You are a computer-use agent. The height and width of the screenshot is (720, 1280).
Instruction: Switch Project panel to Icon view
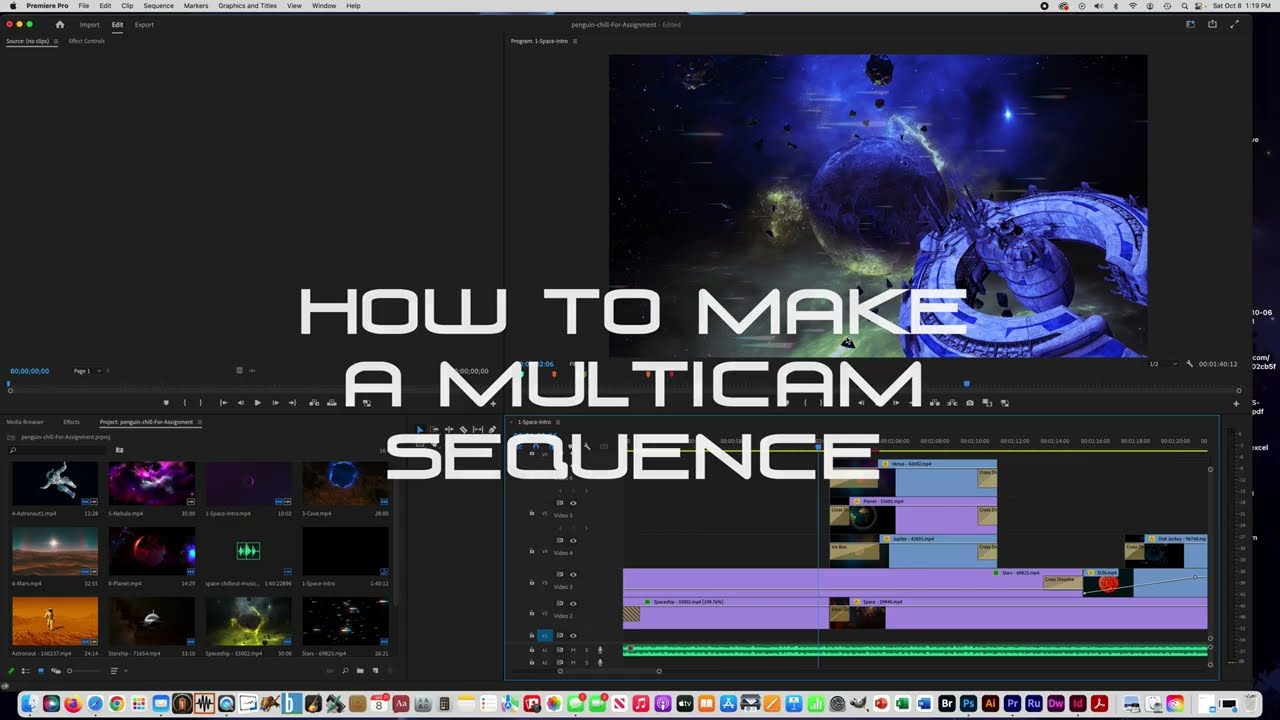[41, 670]
